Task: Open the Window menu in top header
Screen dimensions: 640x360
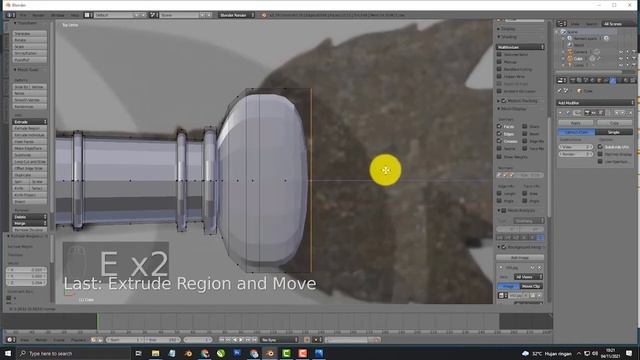Action: [58, 15]
